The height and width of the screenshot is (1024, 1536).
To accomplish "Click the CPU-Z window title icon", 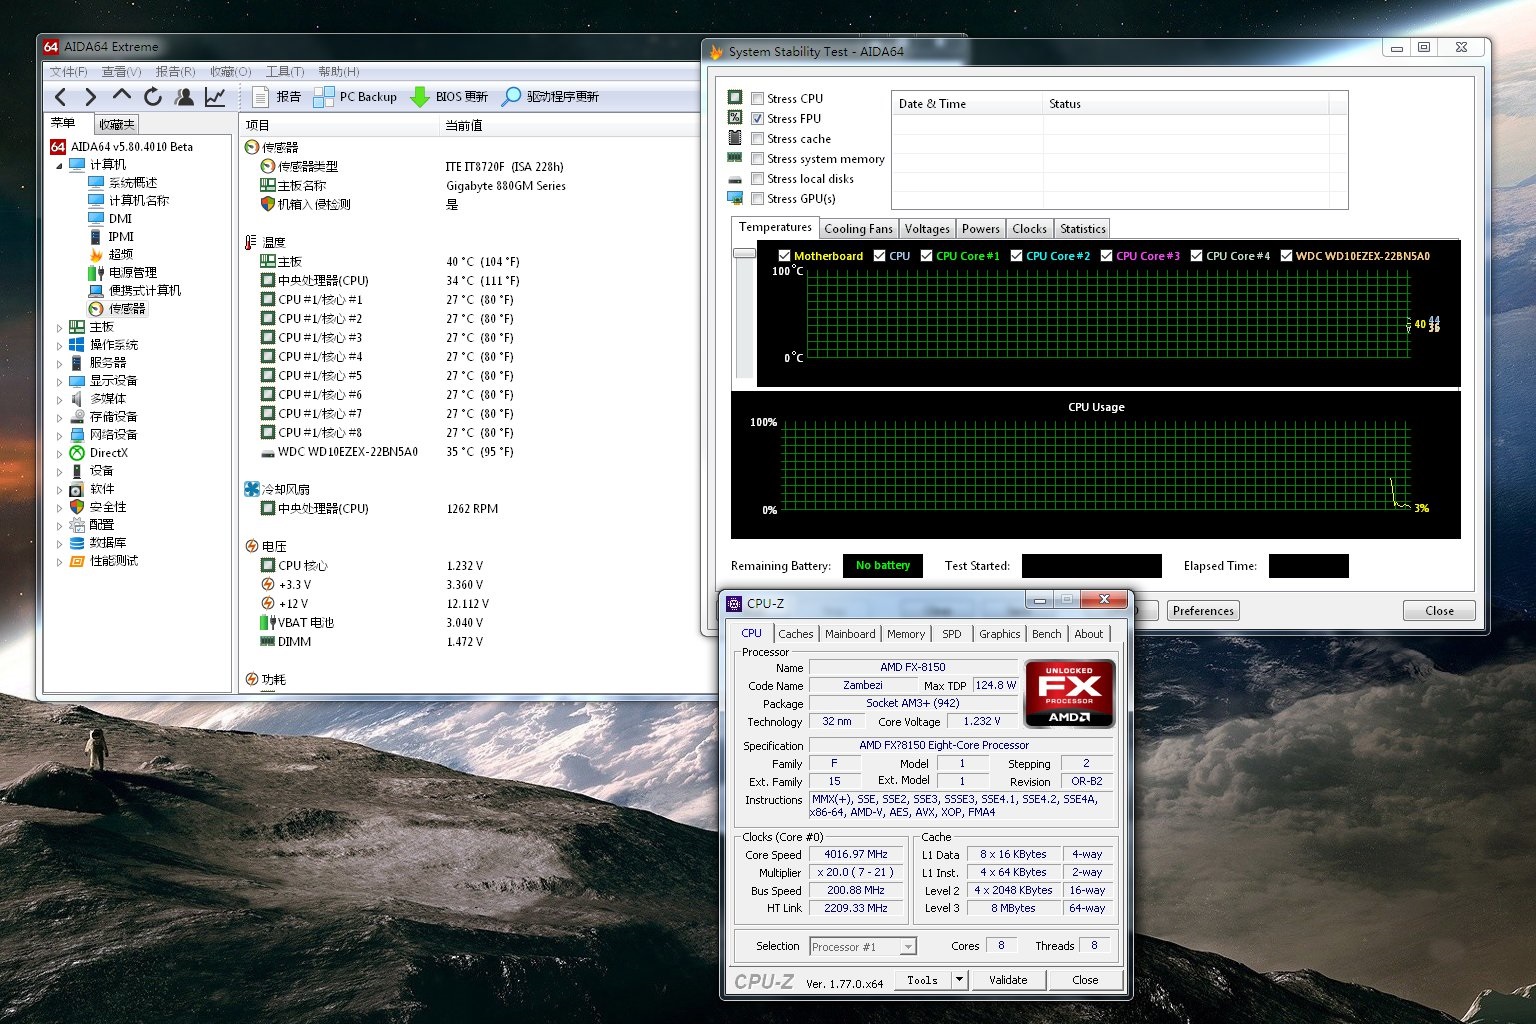I will click(x=734, y=603).
